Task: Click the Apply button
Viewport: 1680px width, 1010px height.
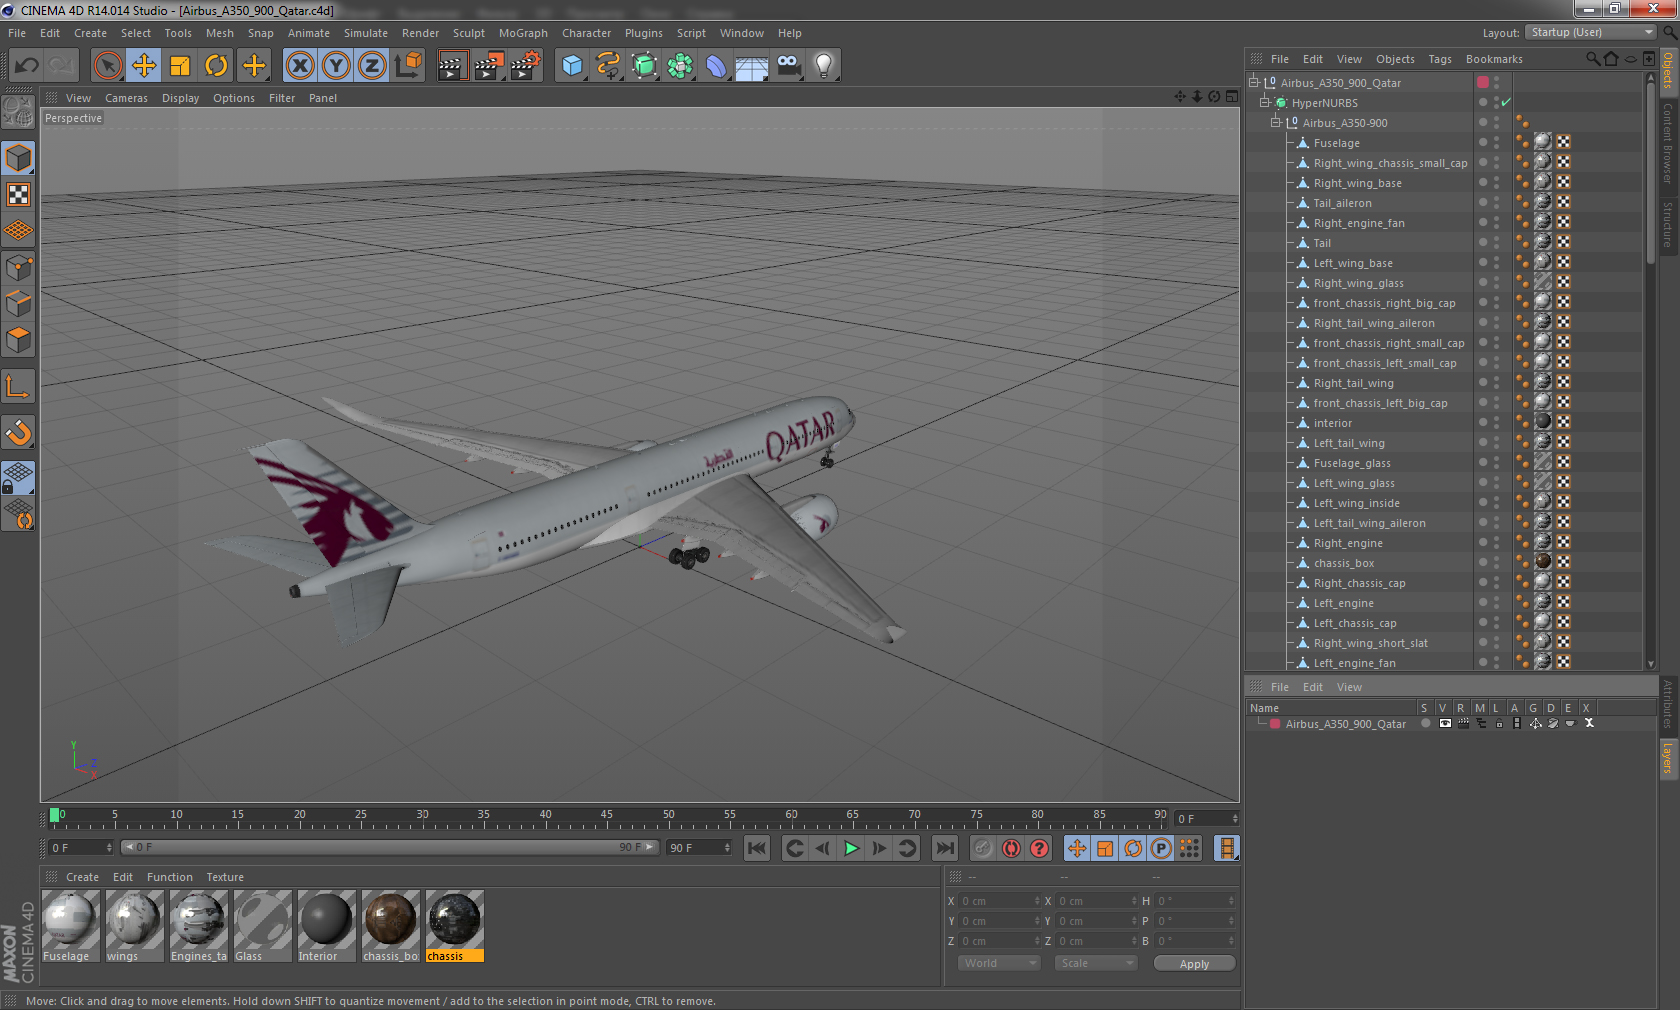Action: coord(1194,964)
